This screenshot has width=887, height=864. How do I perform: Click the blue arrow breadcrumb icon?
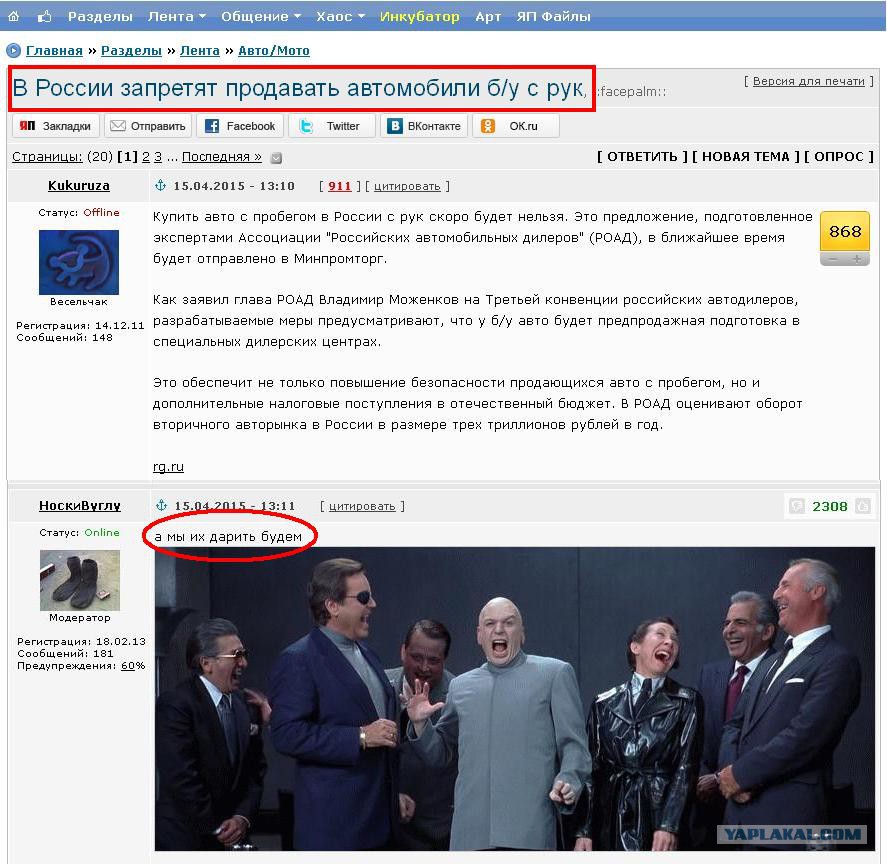[13, 50]
